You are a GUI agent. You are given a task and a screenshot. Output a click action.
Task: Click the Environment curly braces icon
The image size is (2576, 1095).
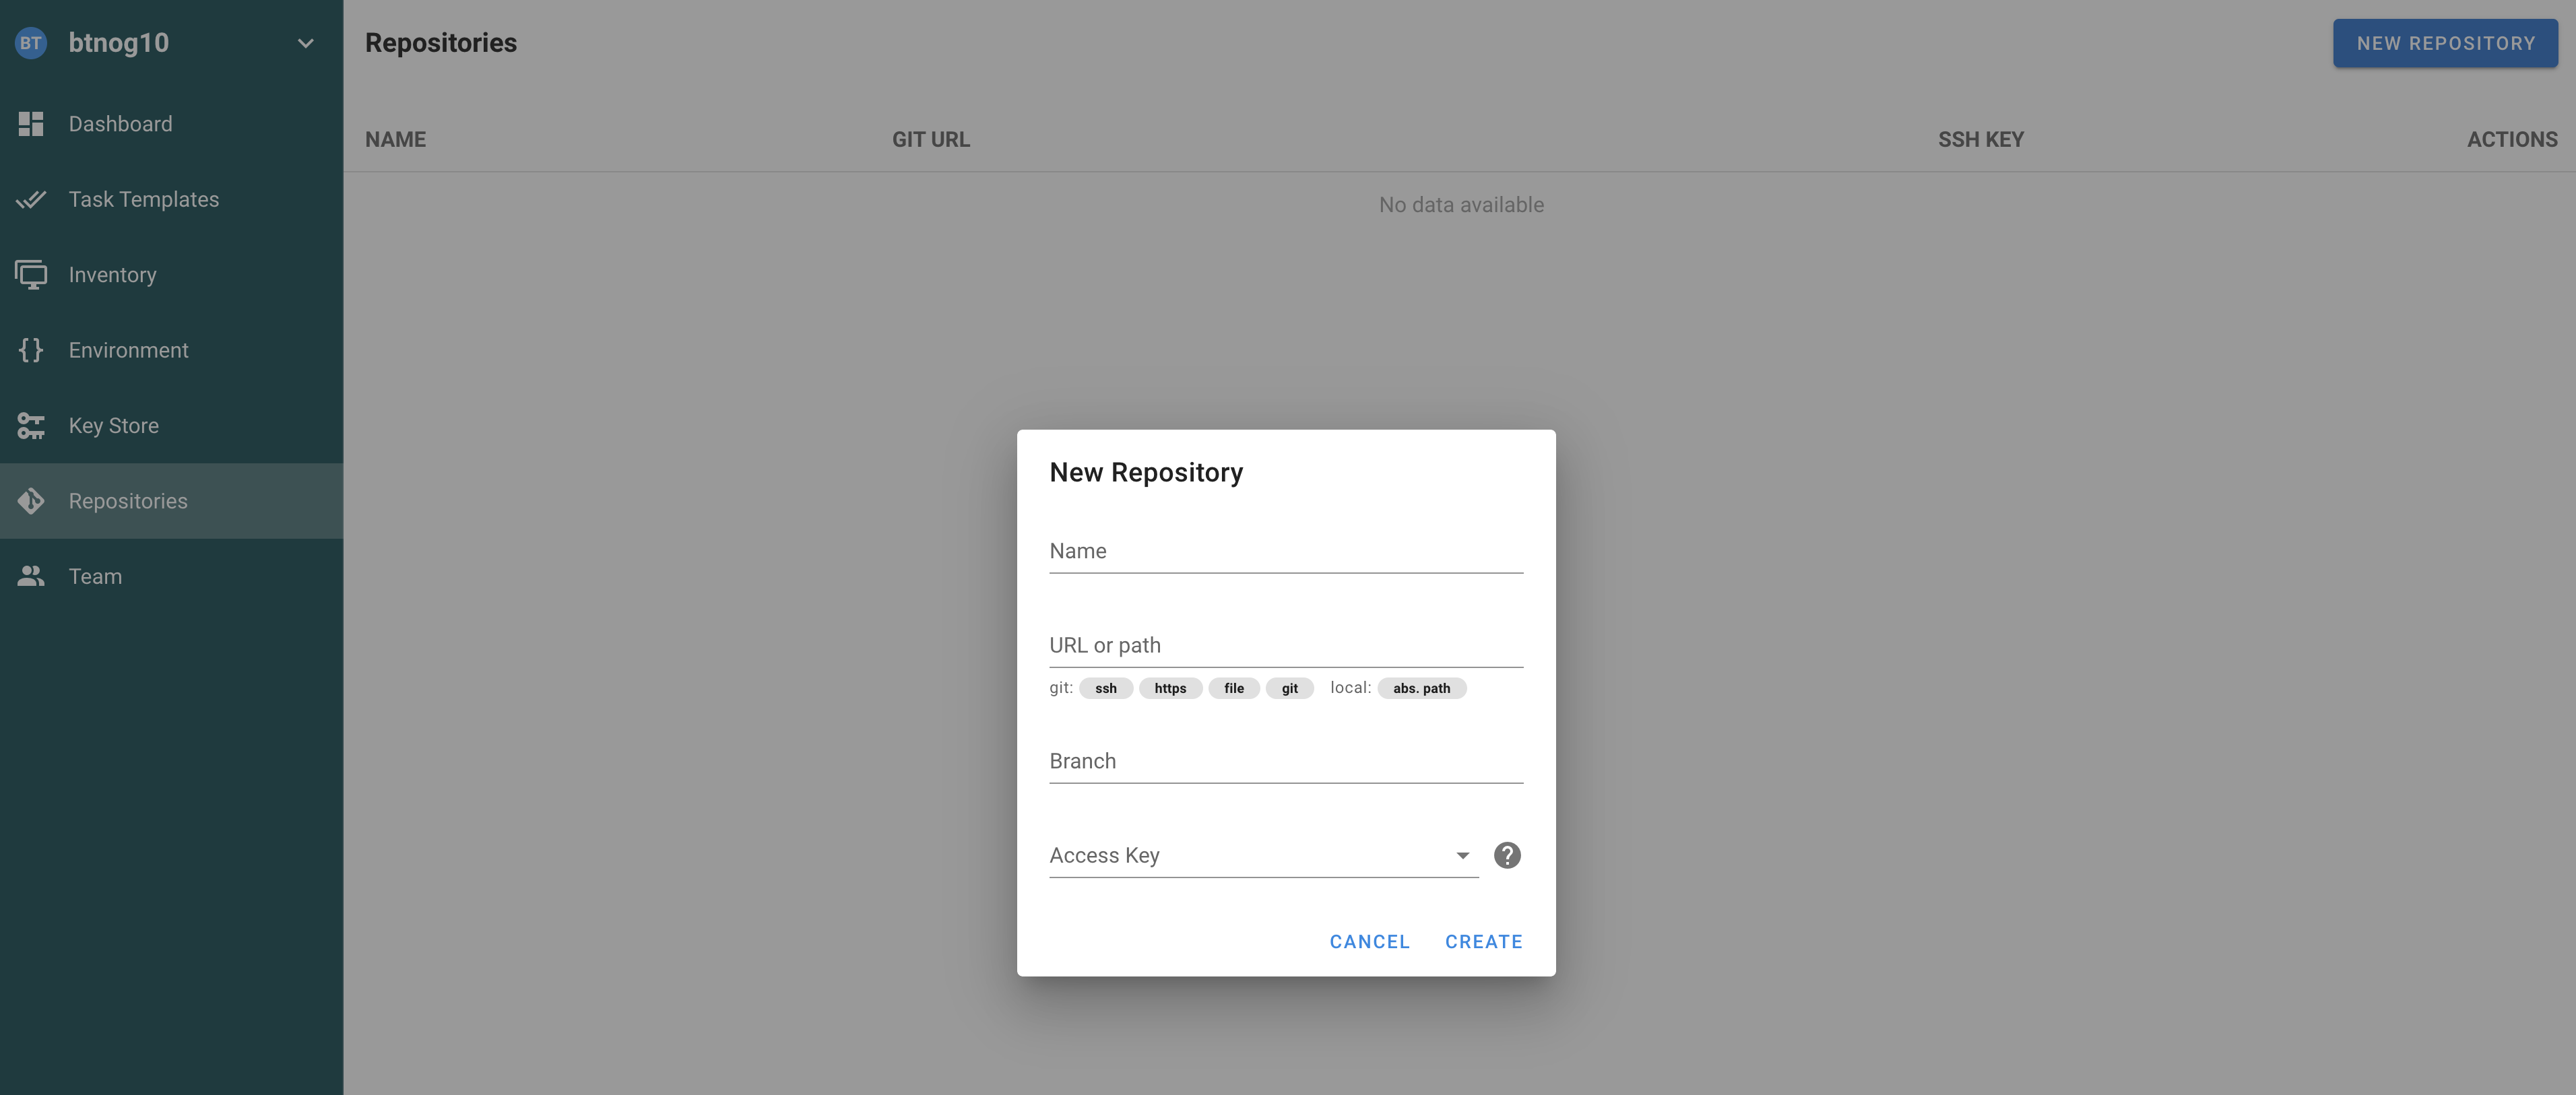pyautogui.click(x=31, y=350)
